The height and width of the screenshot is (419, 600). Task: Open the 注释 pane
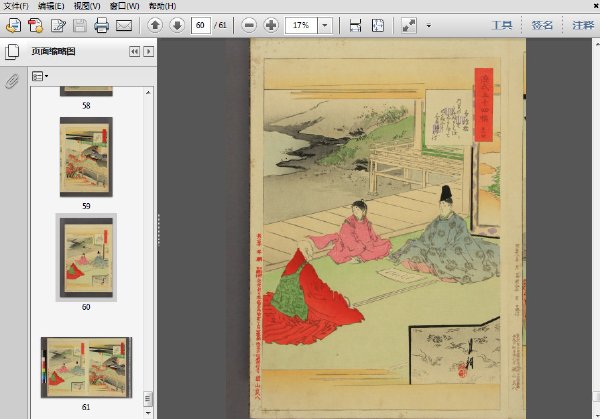[x=583, y=25]
